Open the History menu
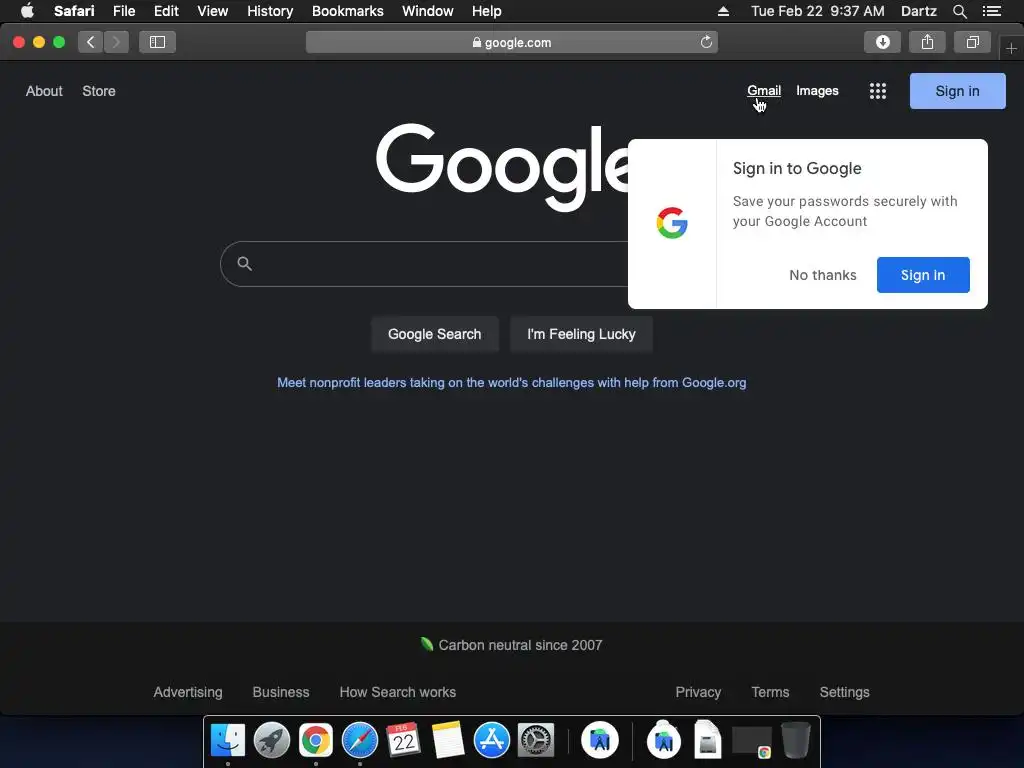1024x768 pixels. point(270,11)
